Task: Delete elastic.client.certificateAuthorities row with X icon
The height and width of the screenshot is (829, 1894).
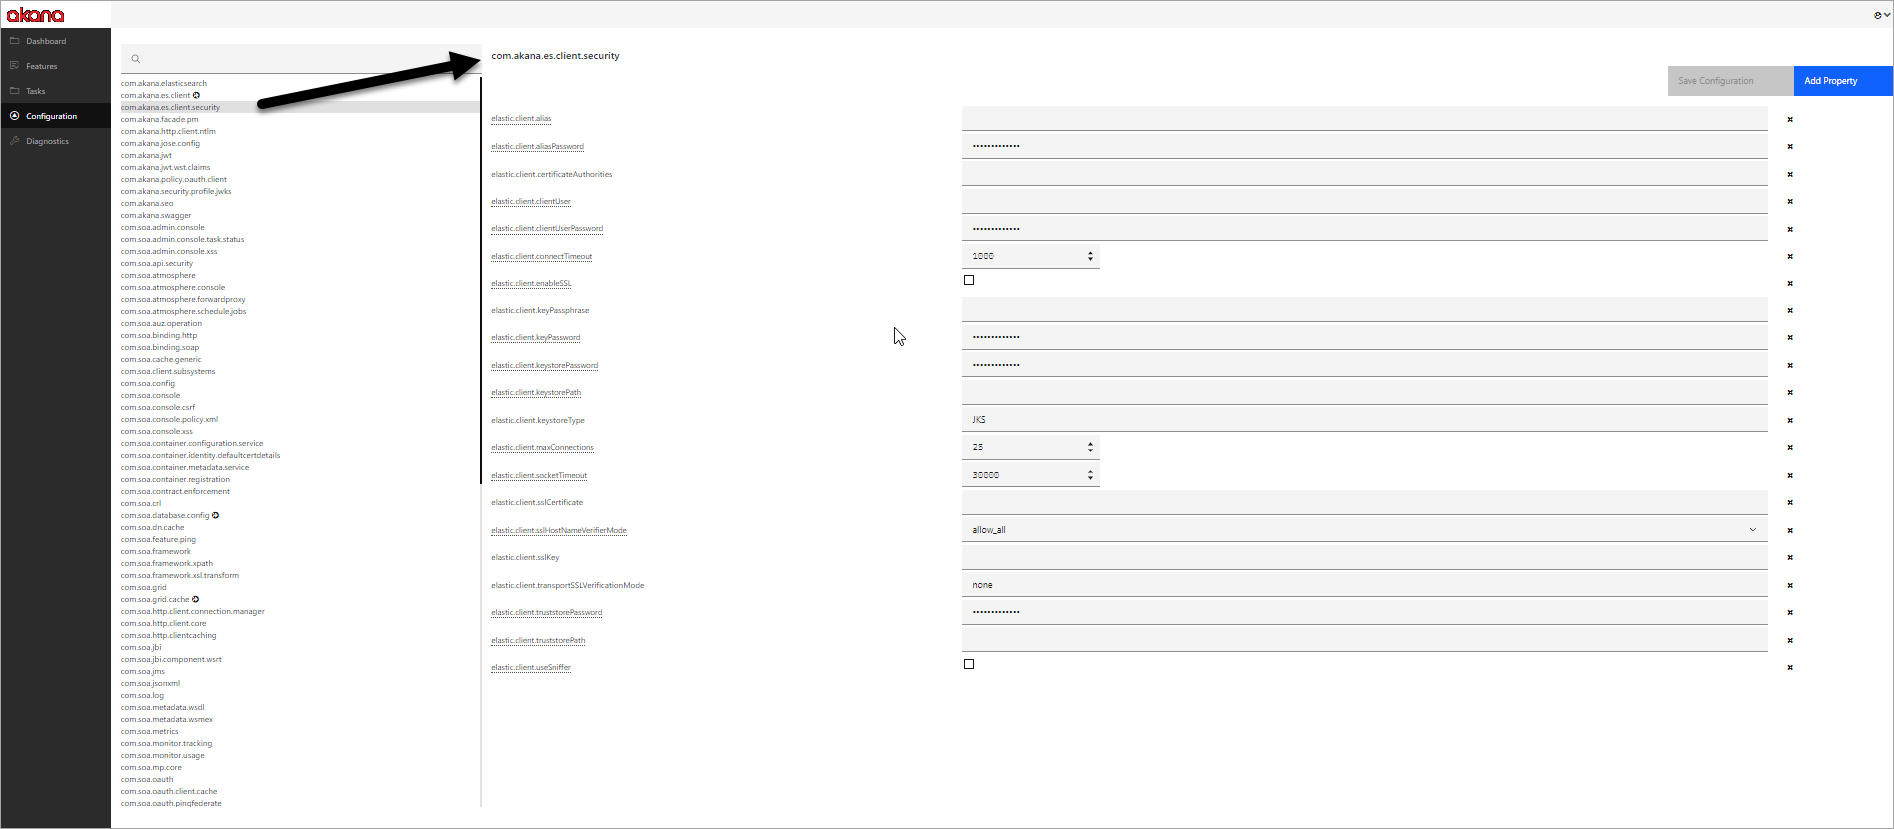Action: 1790,174
